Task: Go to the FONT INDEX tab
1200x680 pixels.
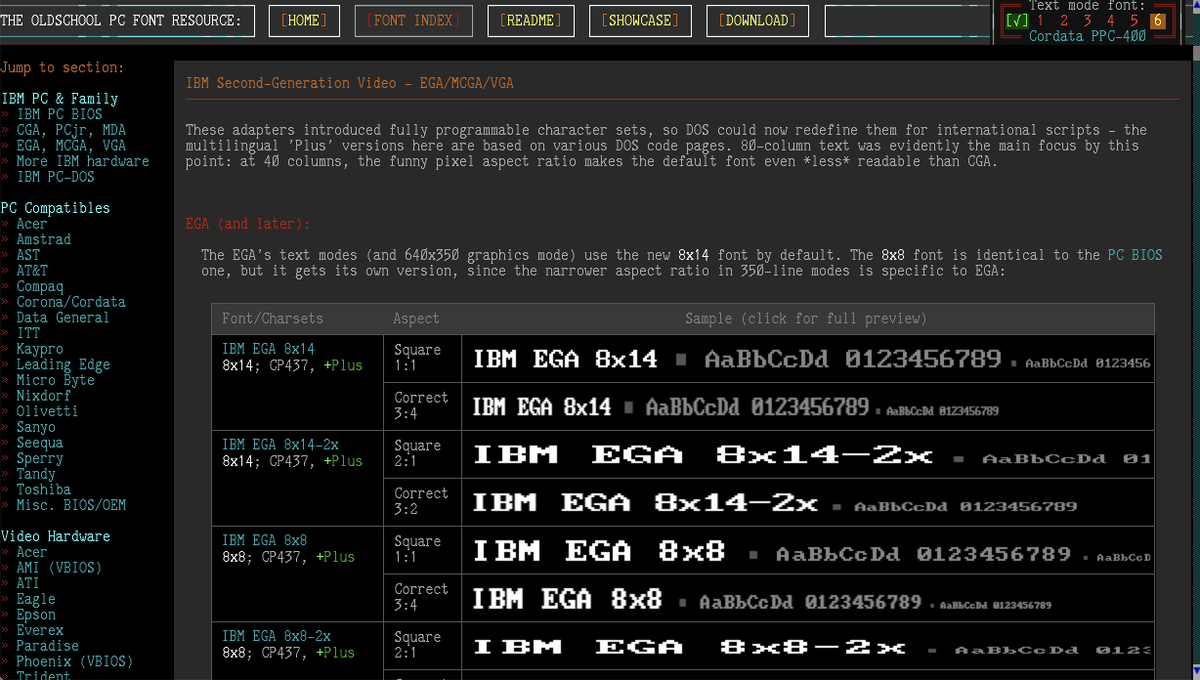Action: (x=413, y=20)
